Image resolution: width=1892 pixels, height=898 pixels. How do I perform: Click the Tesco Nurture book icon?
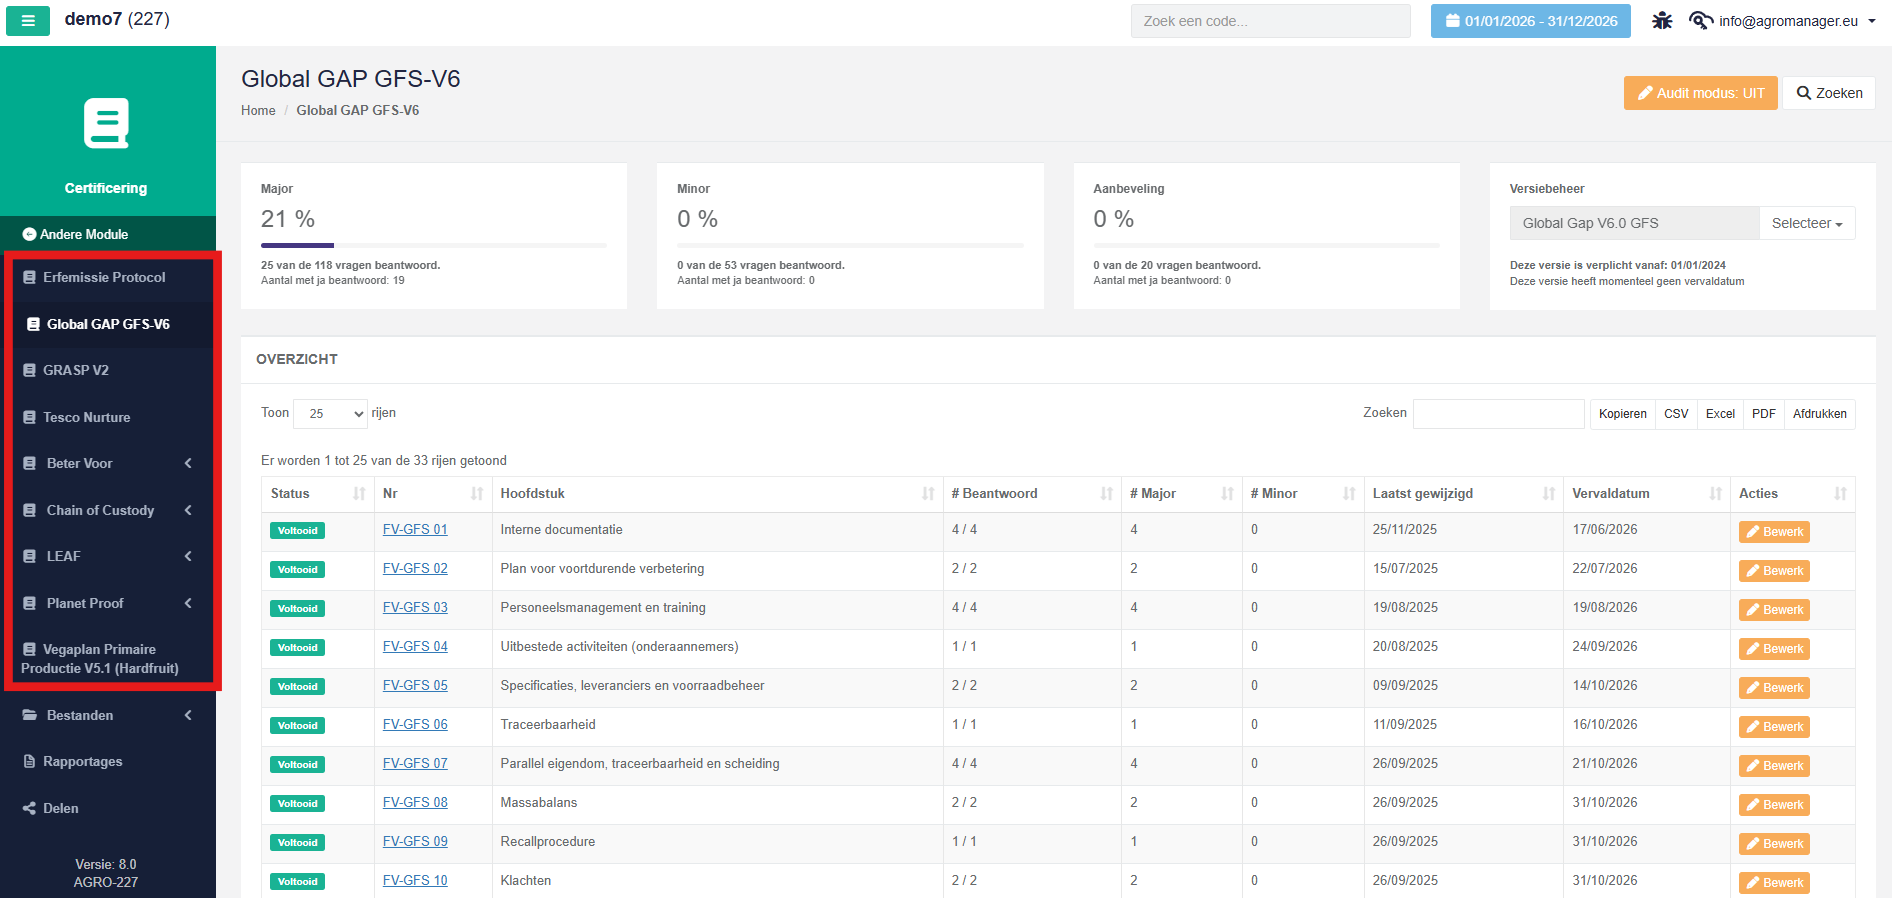[x=30, y=417]
